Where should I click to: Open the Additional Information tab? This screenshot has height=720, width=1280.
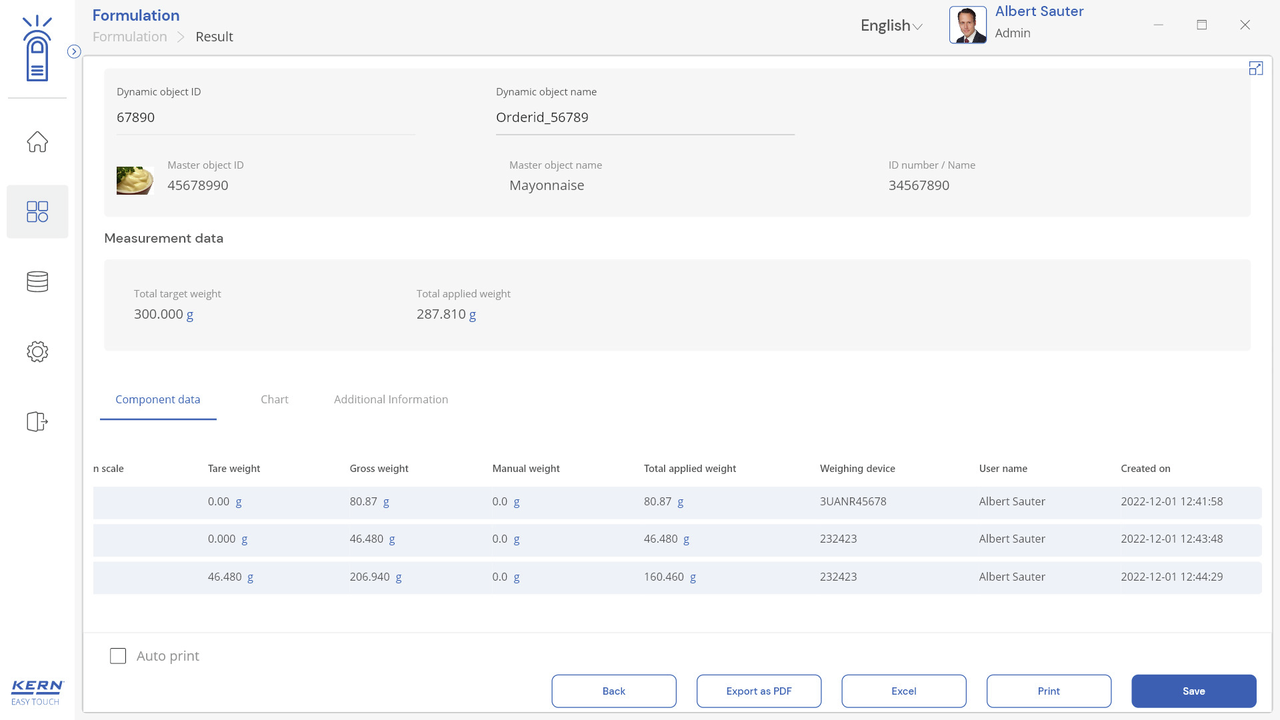(x=390, y=399)
